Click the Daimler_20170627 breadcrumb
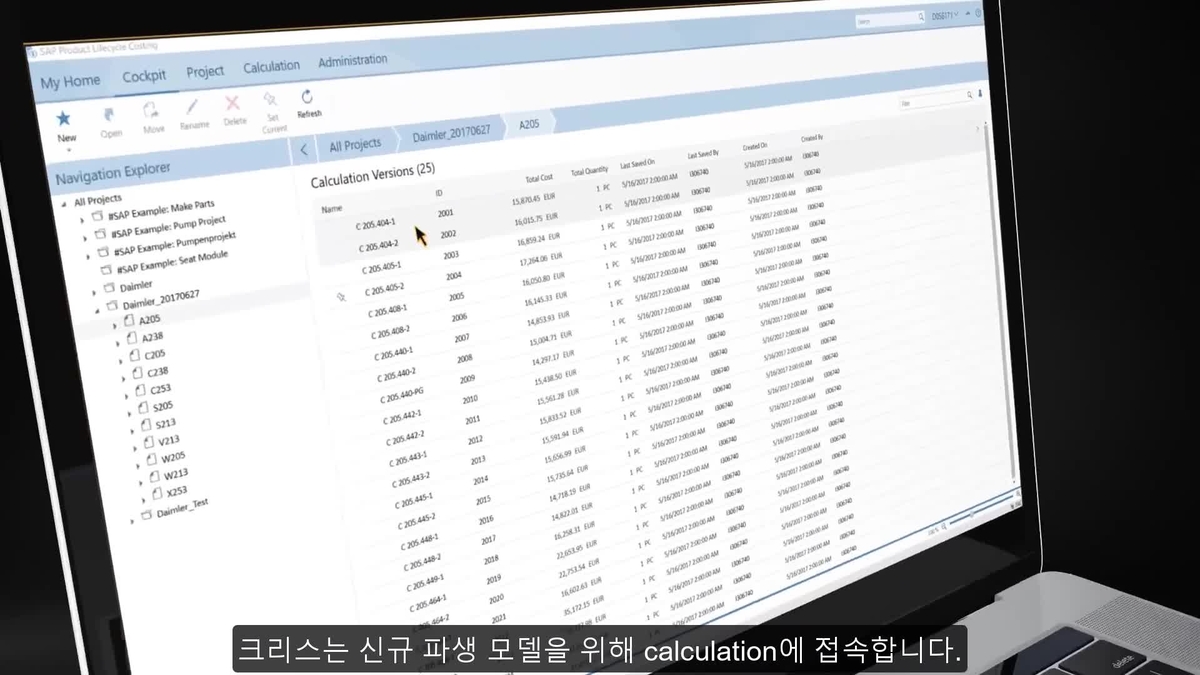 451,135
